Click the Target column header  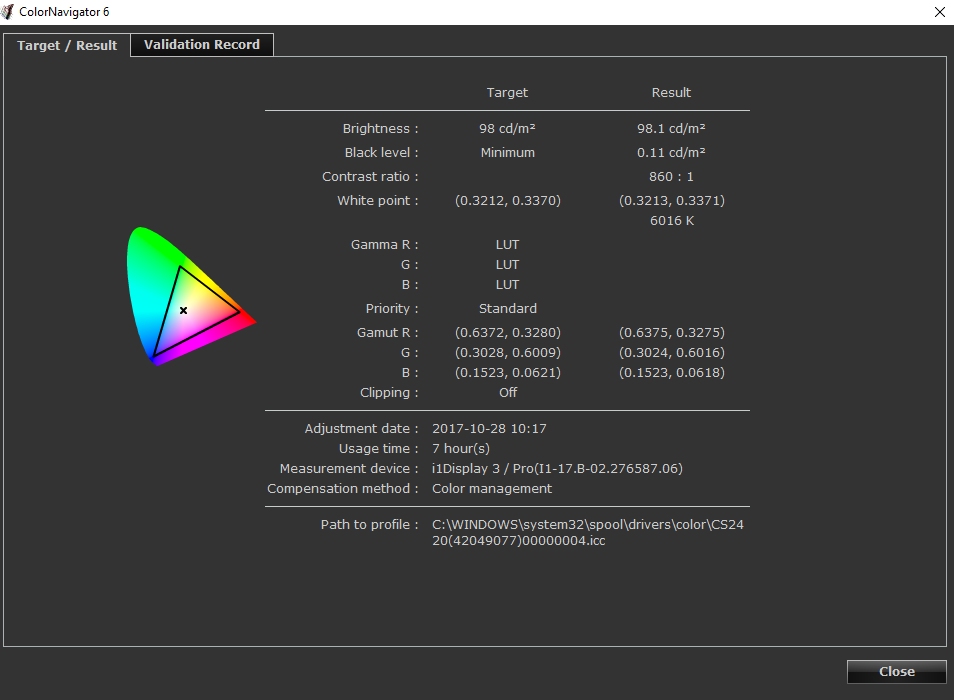[507, 92]
